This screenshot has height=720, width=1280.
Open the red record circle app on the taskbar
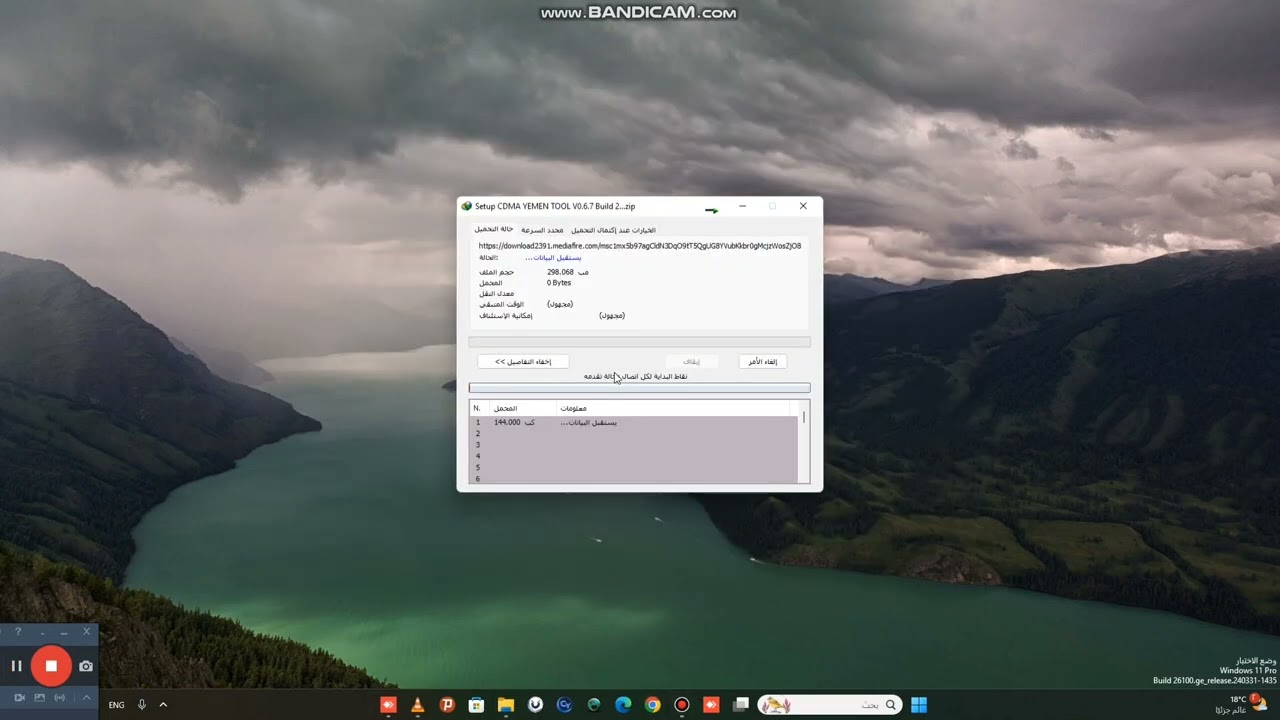tap(682, 705)
